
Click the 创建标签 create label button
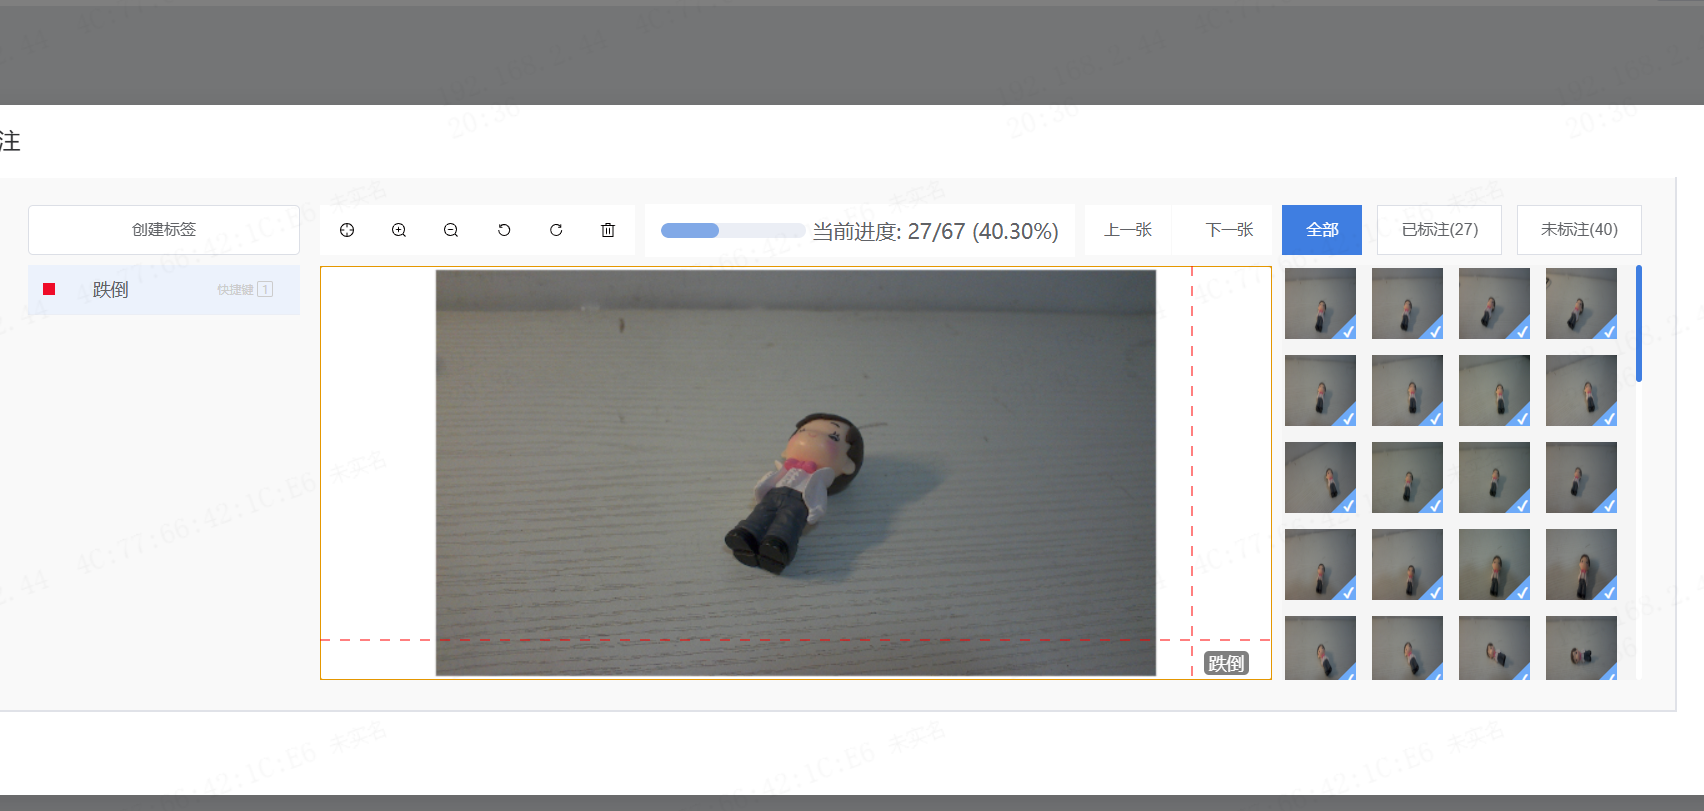[x=164, y=230]
